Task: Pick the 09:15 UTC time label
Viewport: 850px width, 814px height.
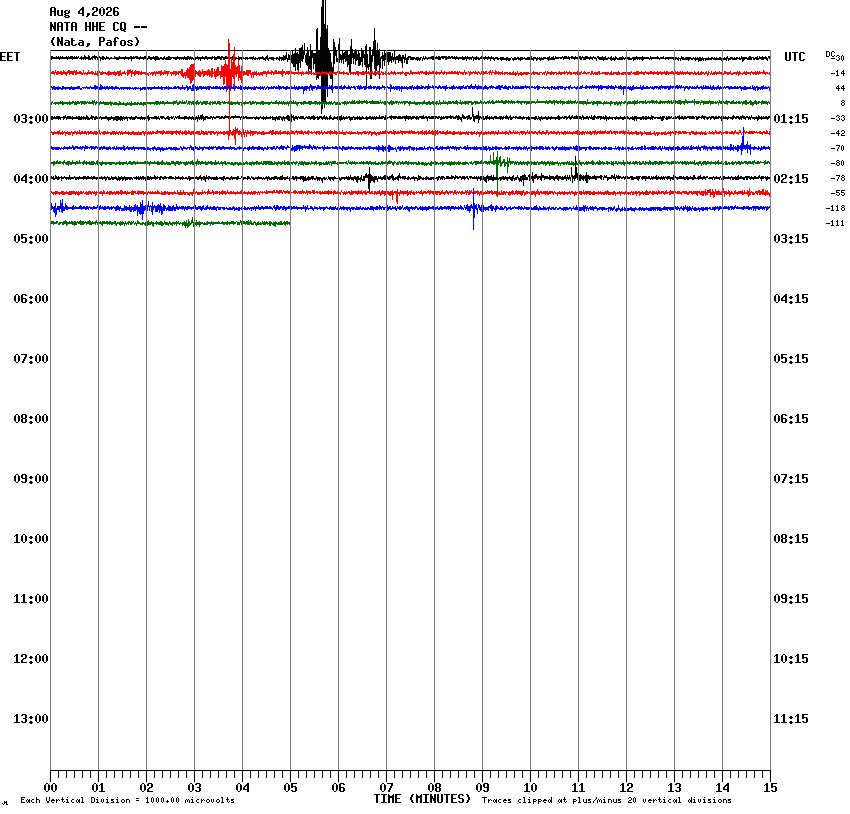Action: (791, 599)
